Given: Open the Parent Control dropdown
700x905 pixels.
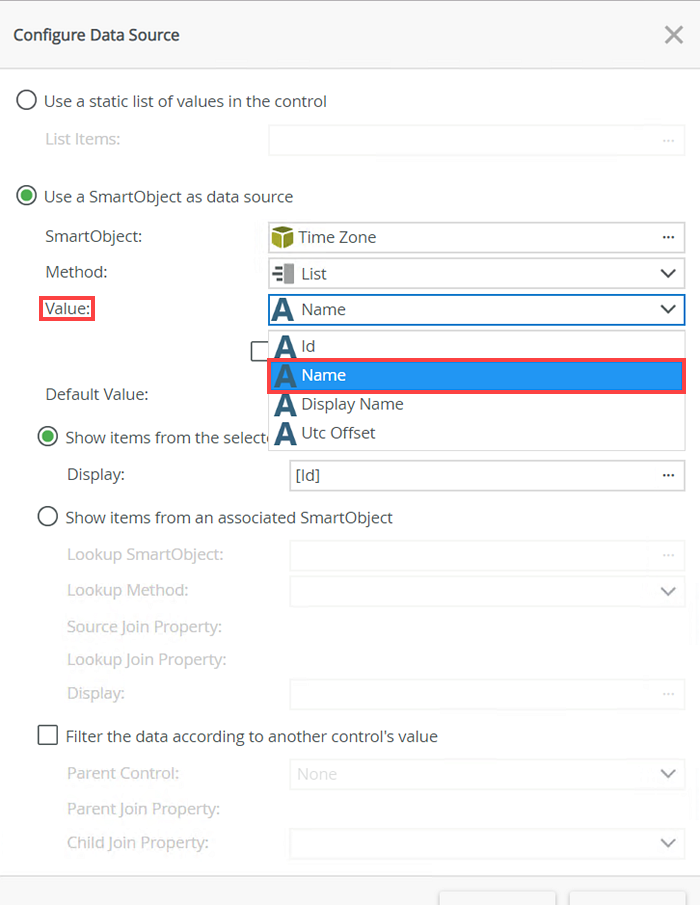Looking at the screenshot, I should (668, 774).
